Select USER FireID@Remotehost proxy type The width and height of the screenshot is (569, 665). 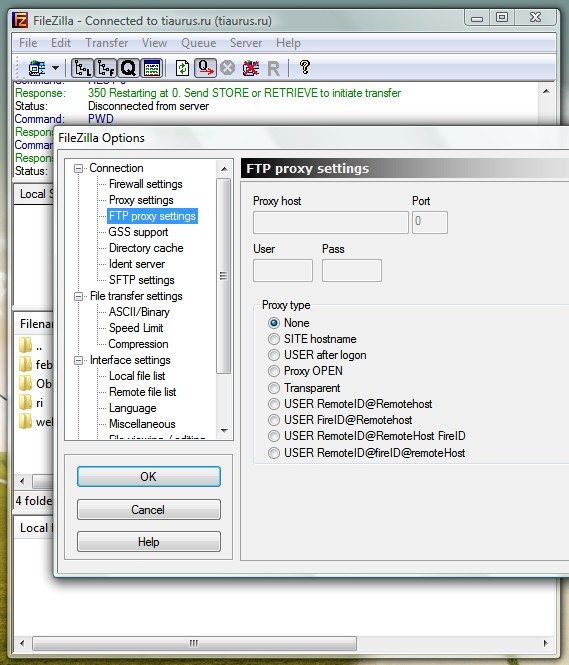(274, 420)
